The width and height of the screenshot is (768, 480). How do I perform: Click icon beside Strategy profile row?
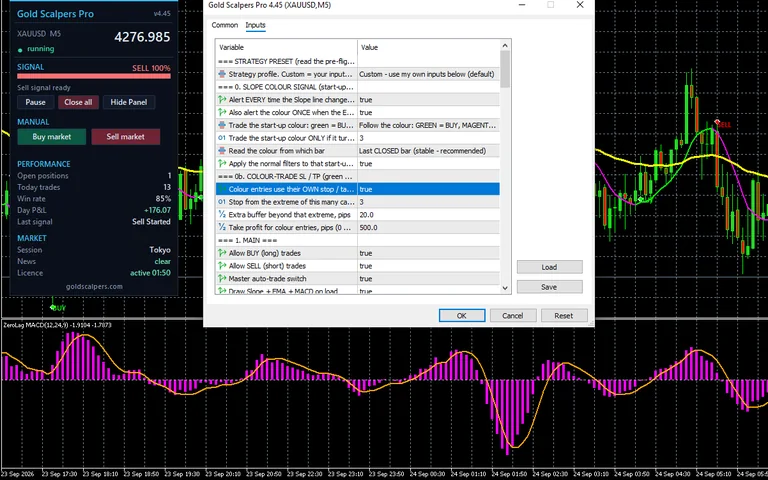[222, 74]
